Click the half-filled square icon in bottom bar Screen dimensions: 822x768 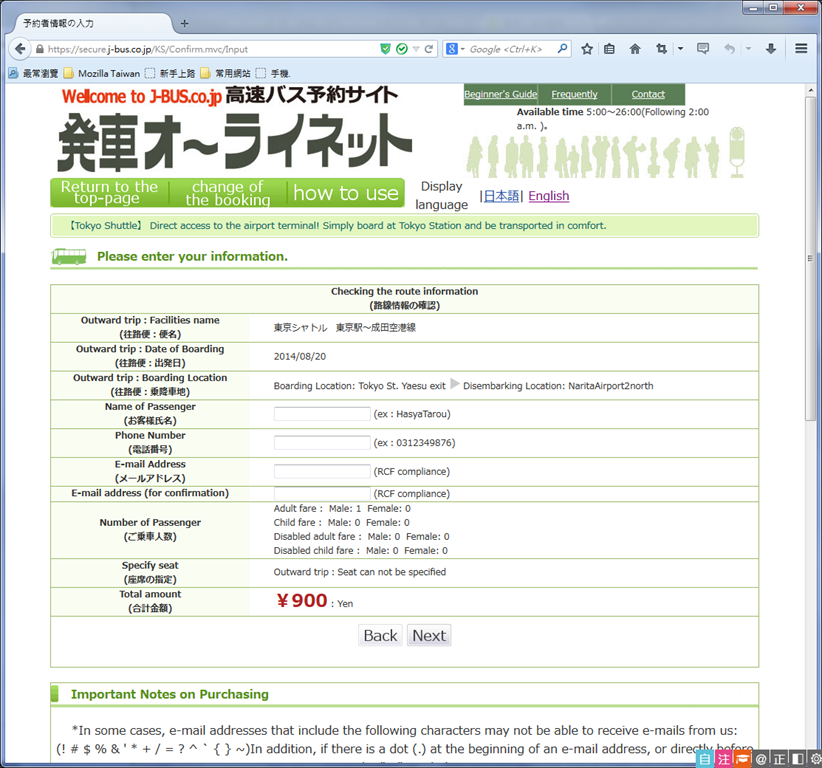click(x=798, y=759)
